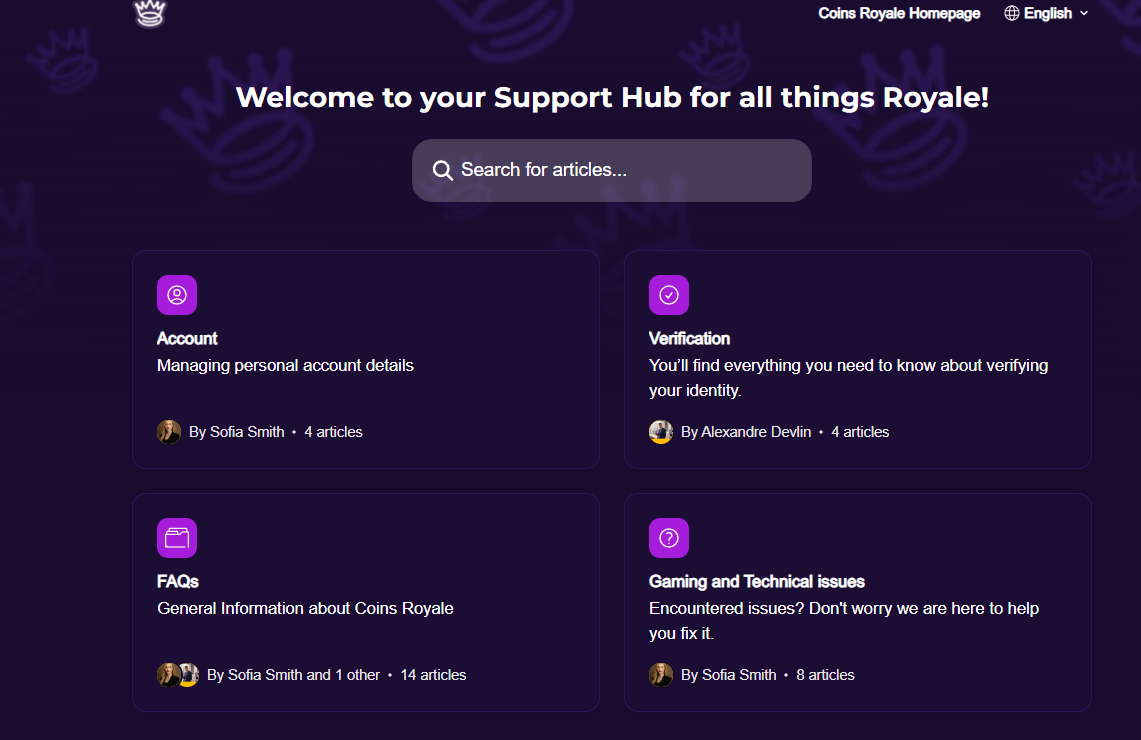This screenshot has width=1141, height=740.
Task: Click the Coins Royale crown logo
Action: coord(149,13)
